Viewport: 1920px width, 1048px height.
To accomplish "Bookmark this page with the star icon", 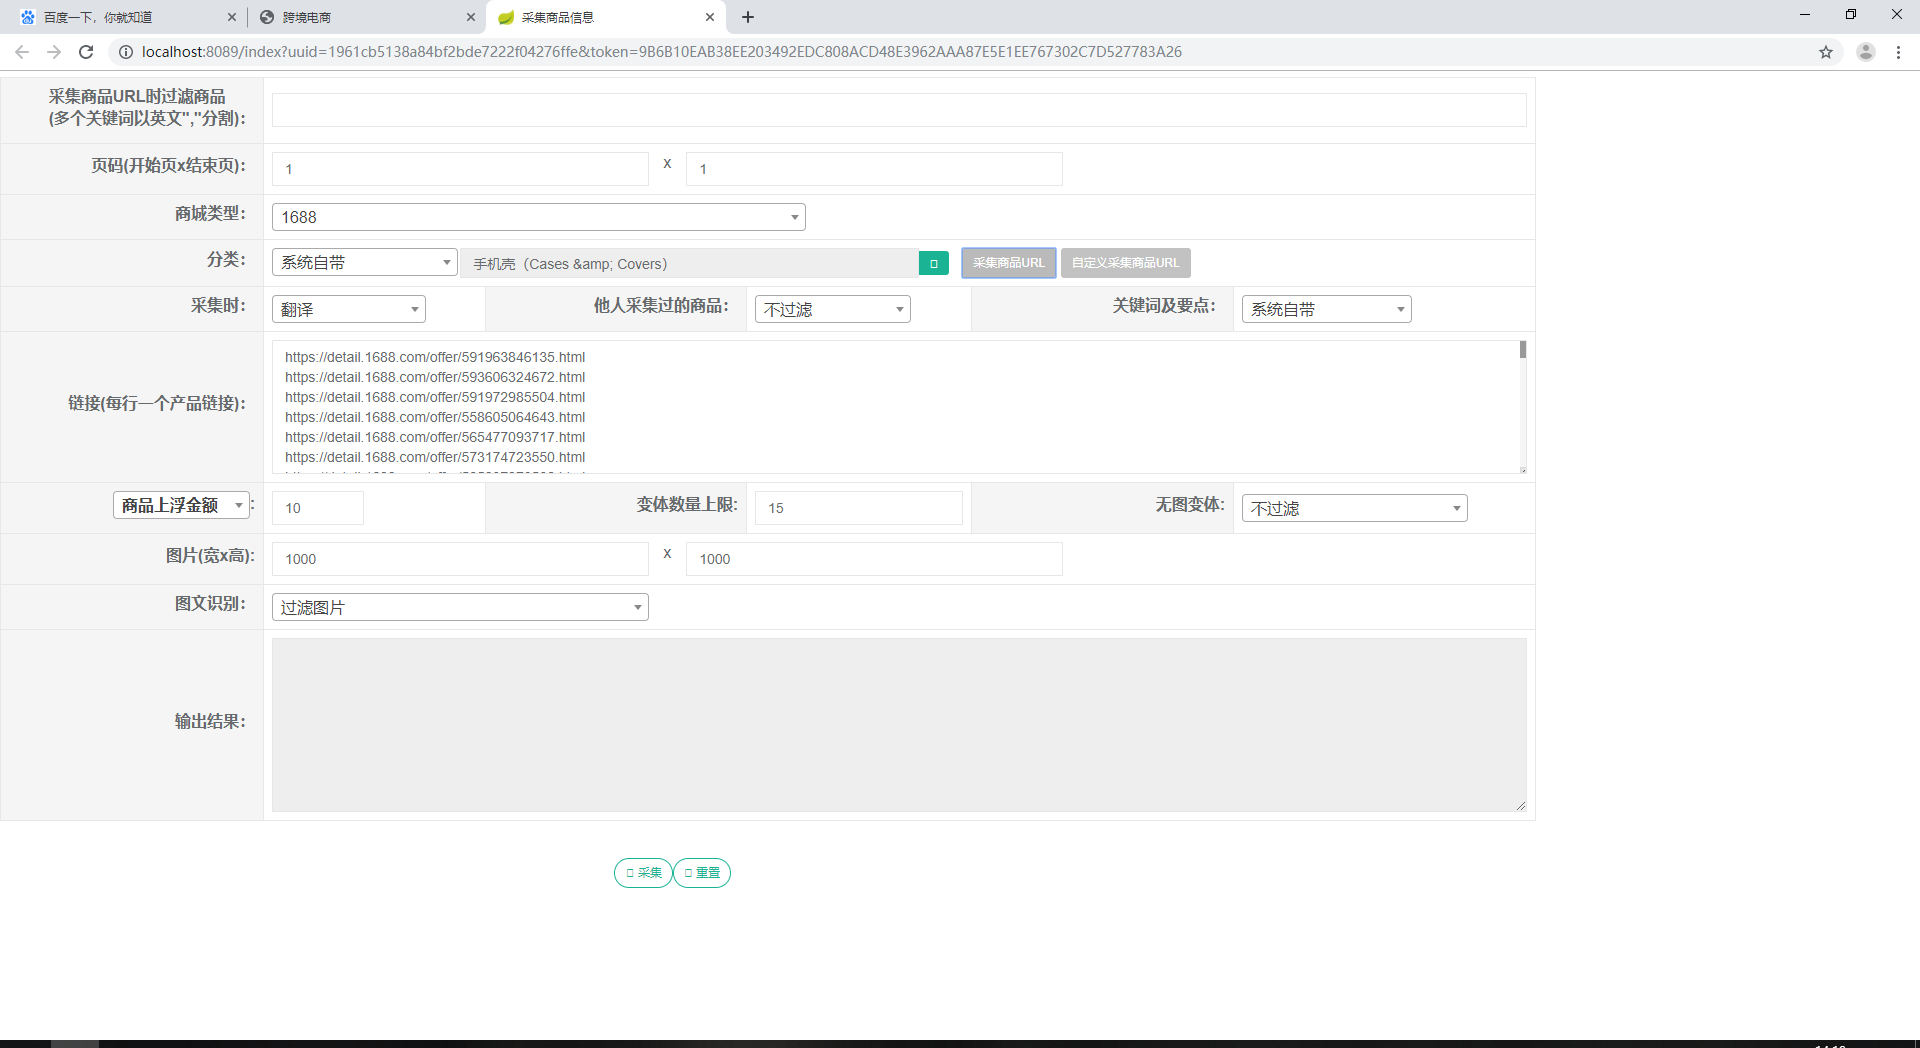I will coord(1826,52).
